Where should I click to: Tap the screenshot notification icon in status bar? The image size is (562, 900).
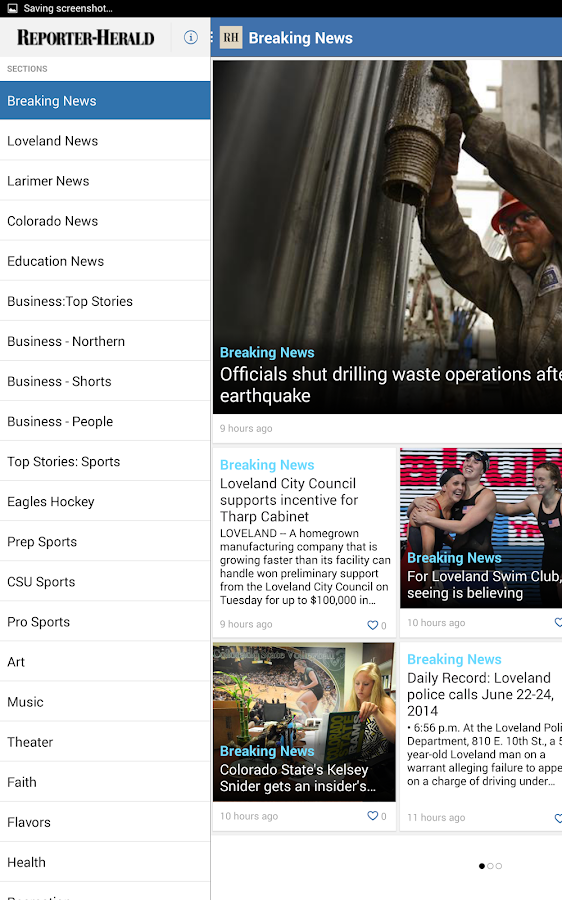12,8
